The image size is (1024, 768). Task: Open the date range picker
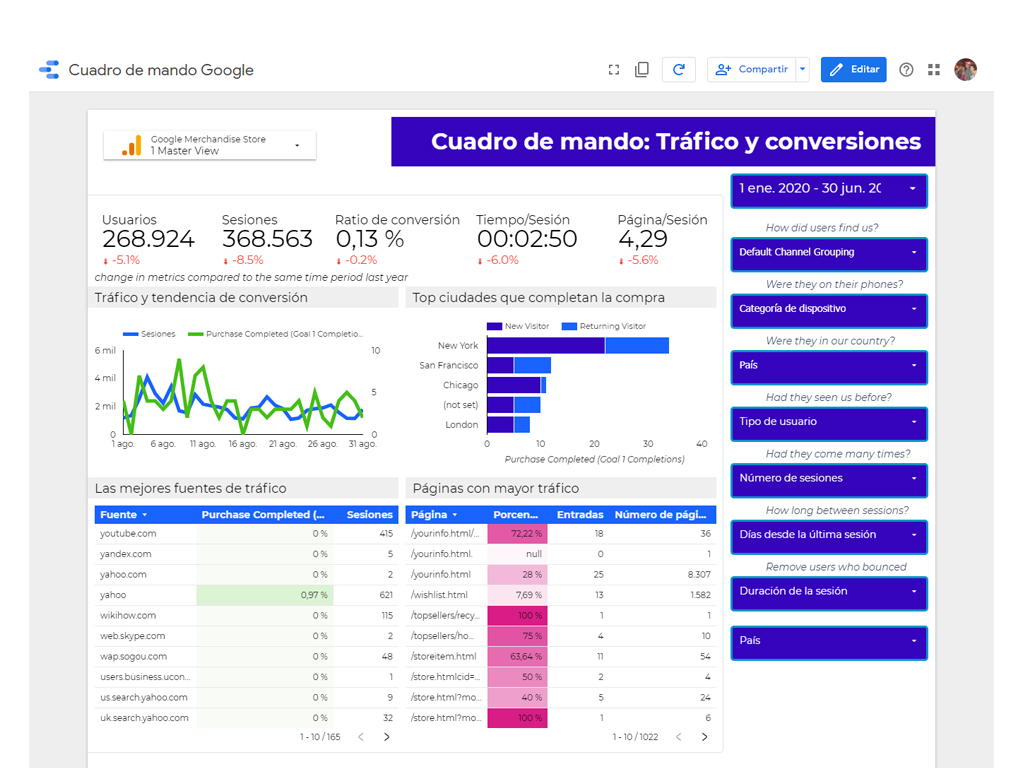tap(828, 189)
